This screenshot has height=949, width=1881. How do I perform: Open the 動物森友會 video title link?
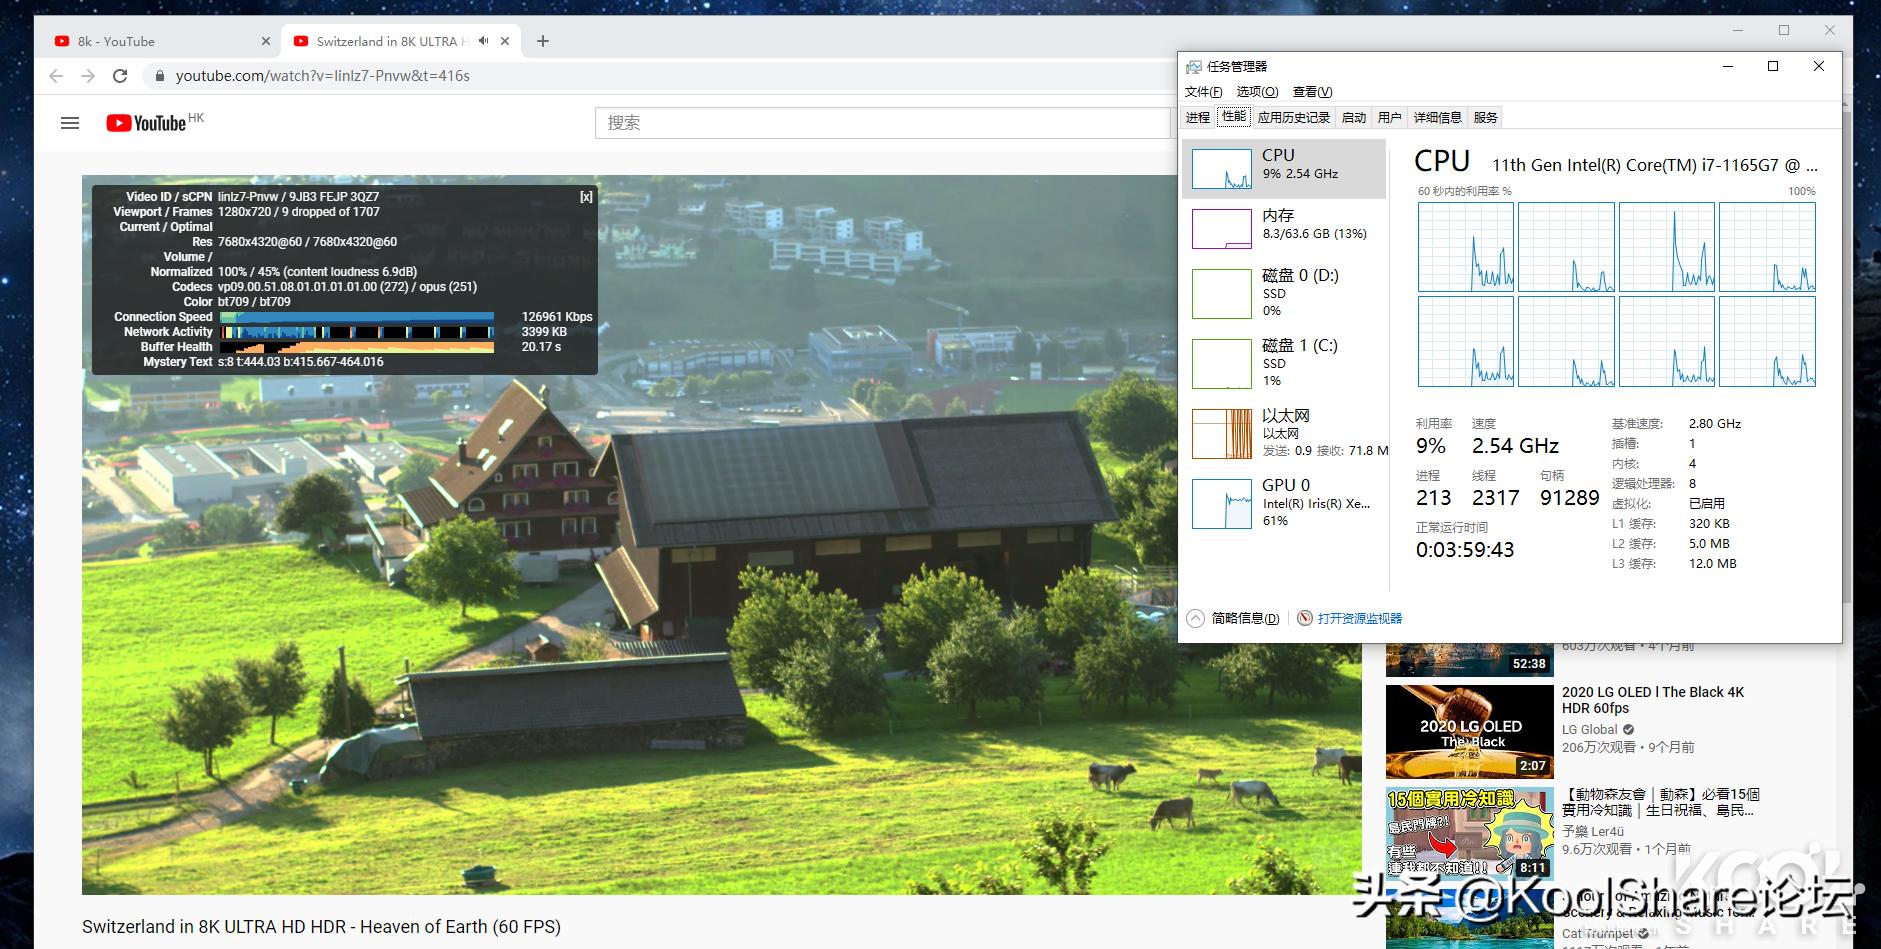(x=1661, y=802)
